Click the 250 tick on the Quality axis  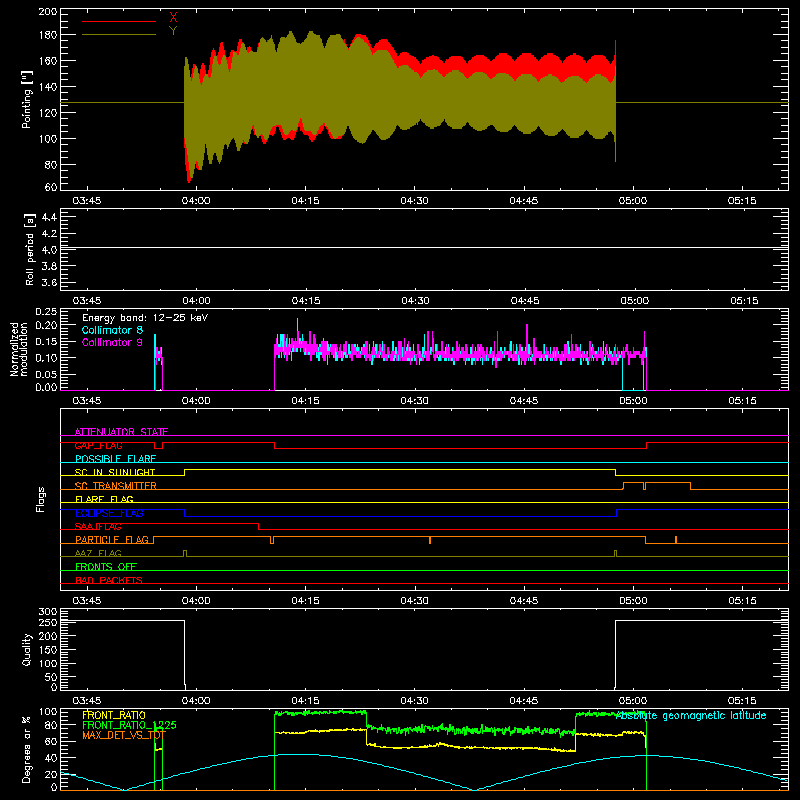click(x=48, y=622)
